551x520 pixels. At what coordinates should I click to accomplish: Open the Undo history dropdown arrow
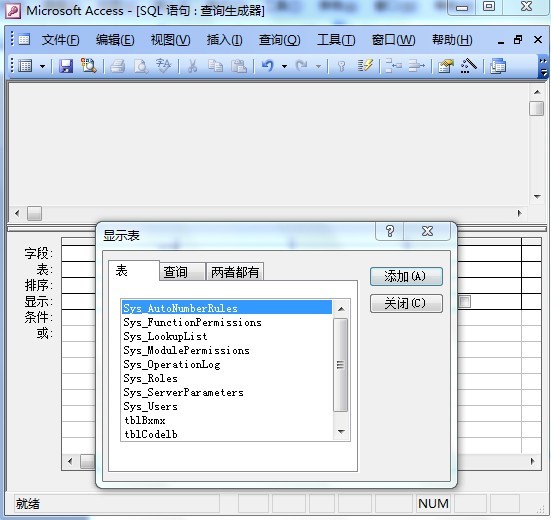284,66
